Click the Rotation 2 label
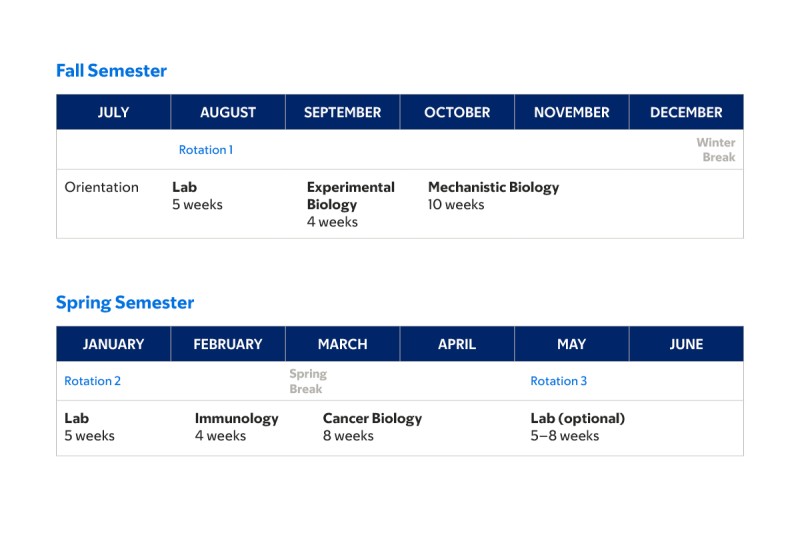This screenshot has height=533, width=800. pos(93,381)
